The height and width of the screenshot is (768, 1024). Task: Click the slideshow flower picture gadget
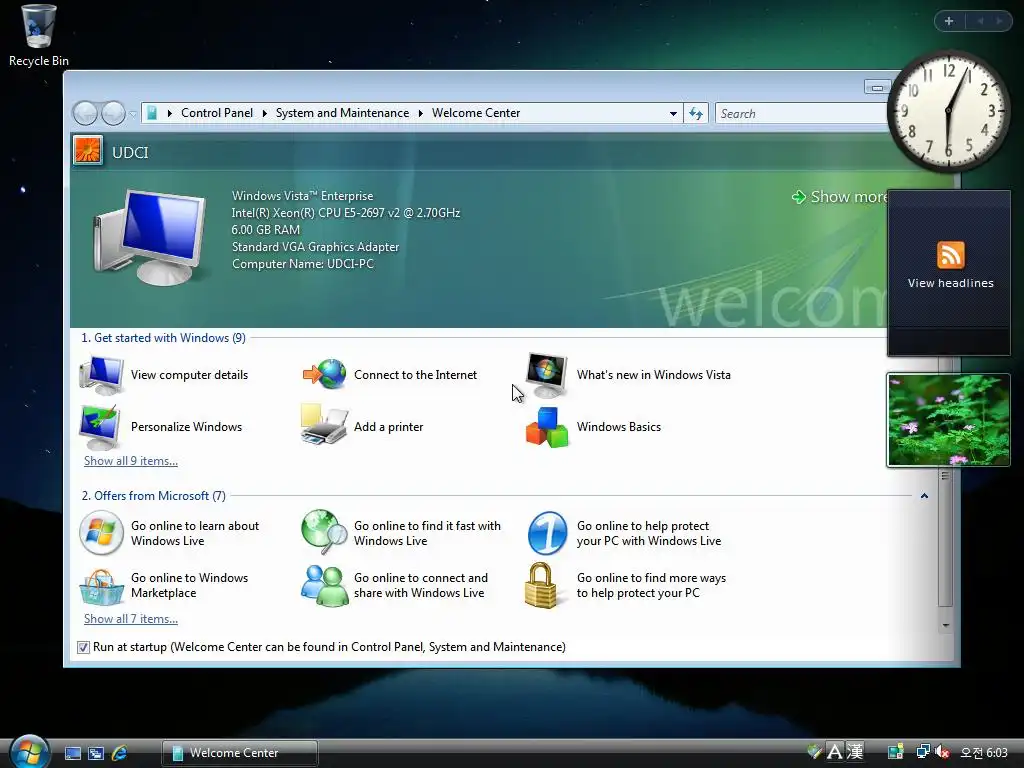(x=948, y=420)
